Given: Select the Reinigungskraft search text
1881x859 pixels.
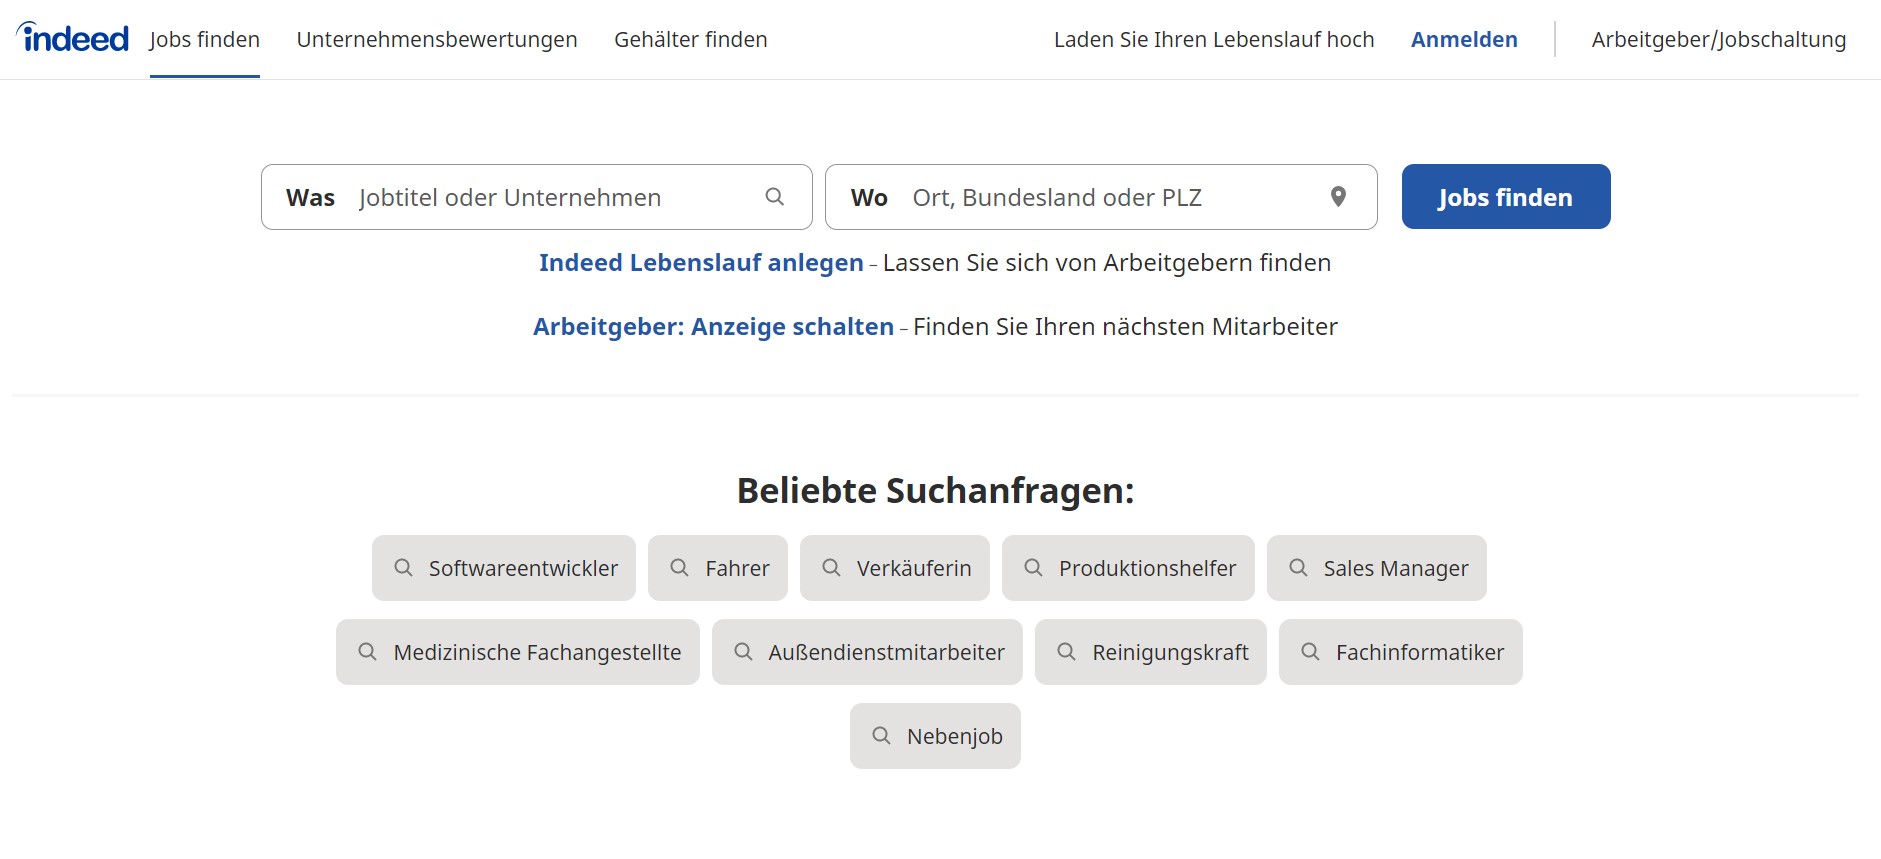Looking at the screenshot, I should tap(1170, 653).
